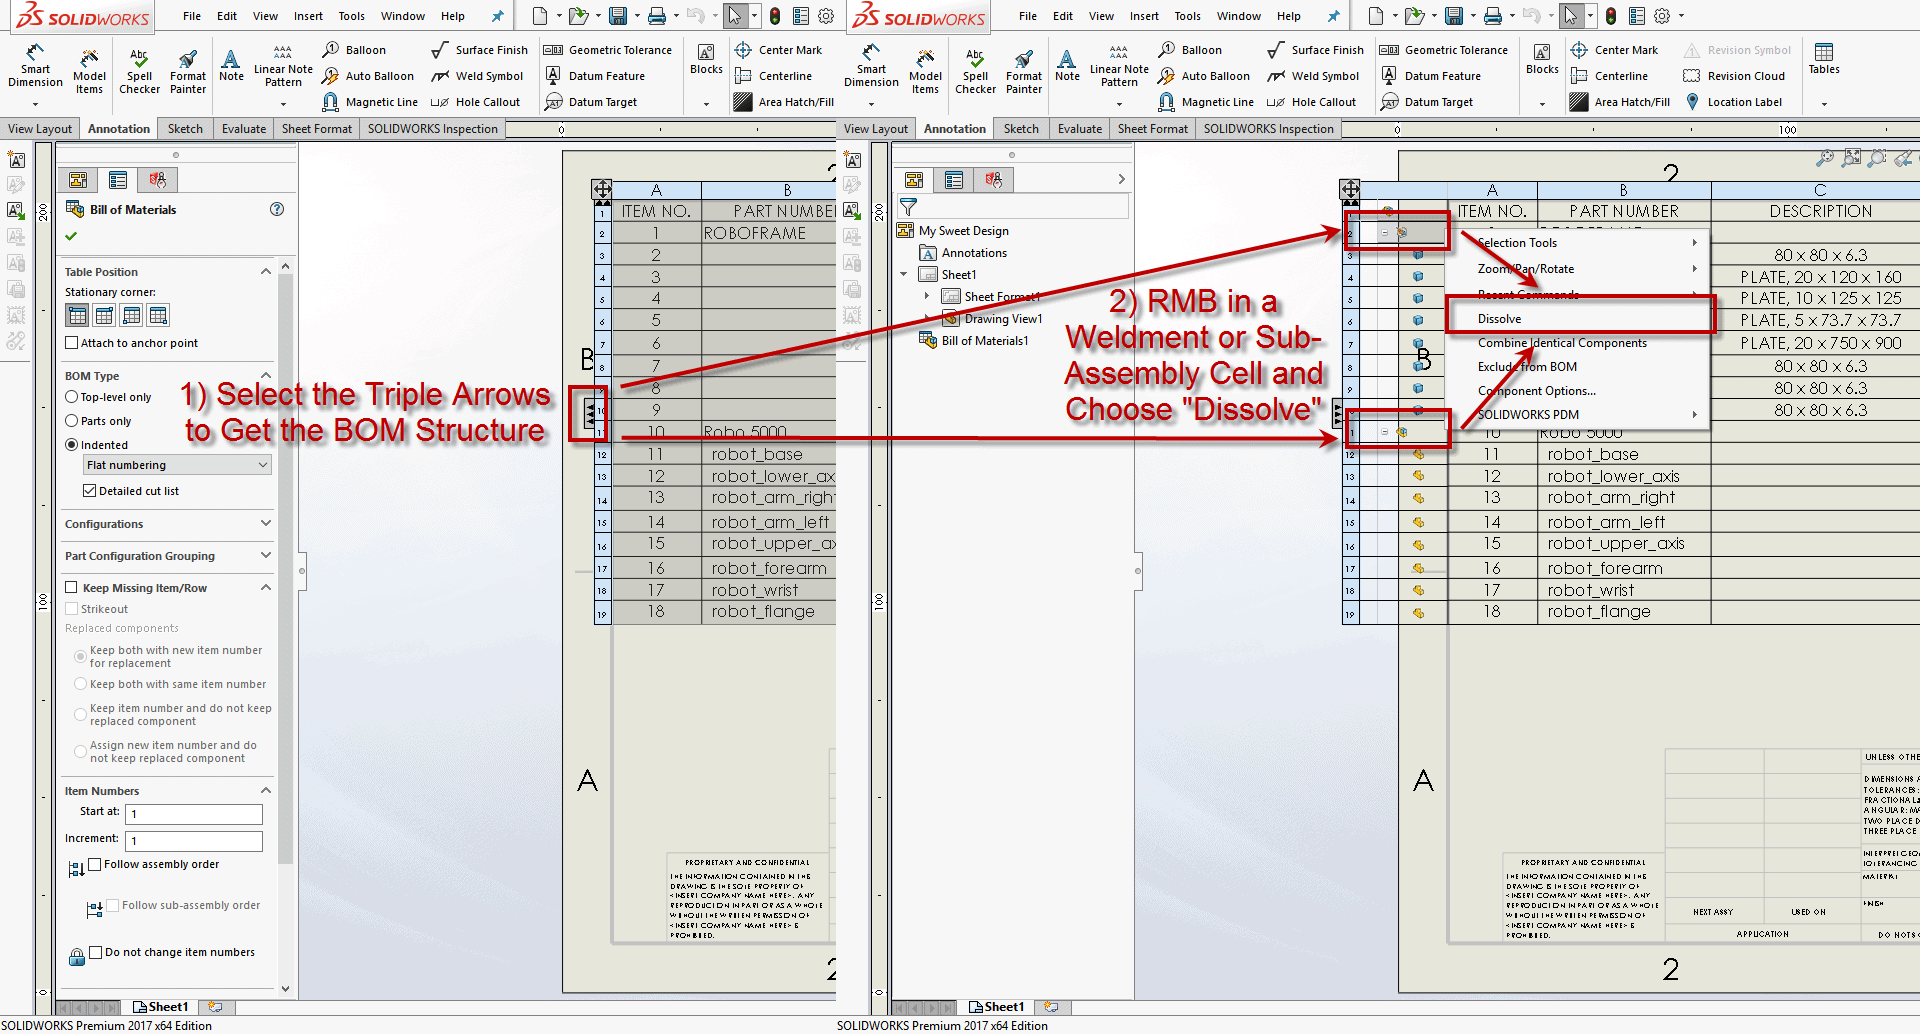Expand Configurations section

point(266,524)
